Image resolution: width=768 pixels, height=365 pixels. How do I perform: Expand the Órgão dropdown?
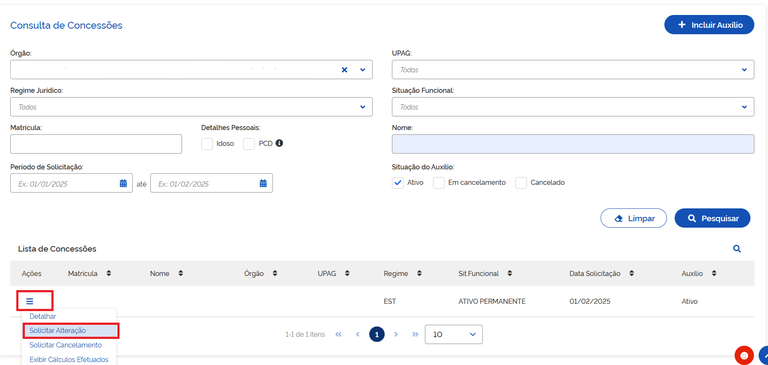click(362, 70)
